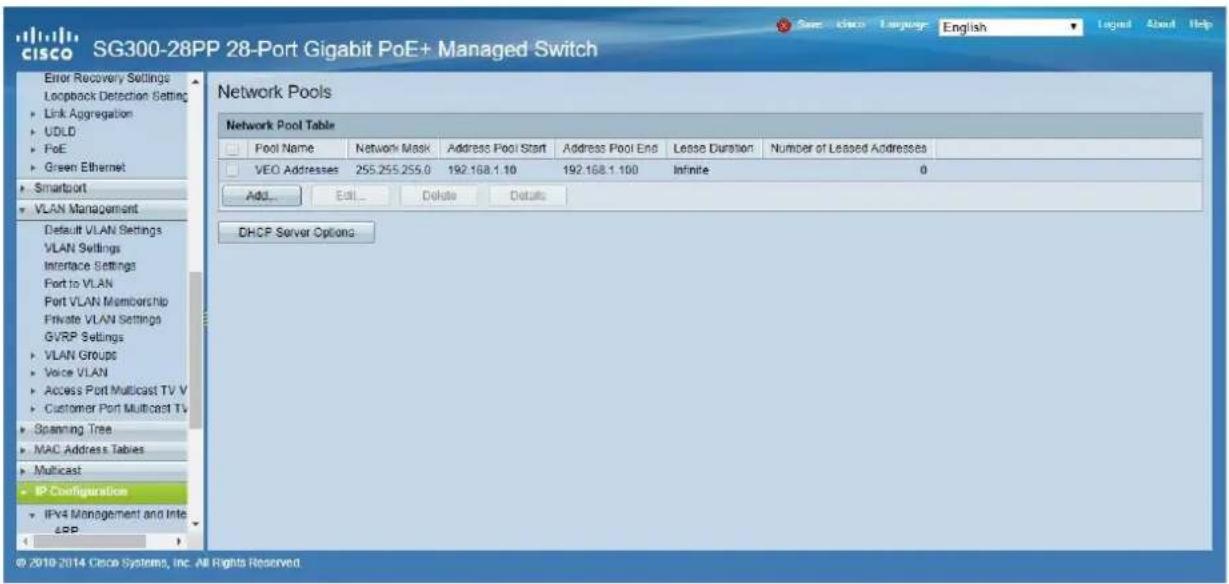This screenshot has height=584, width=1229.
Task: Click the Details button
Action: click(527, 197)
